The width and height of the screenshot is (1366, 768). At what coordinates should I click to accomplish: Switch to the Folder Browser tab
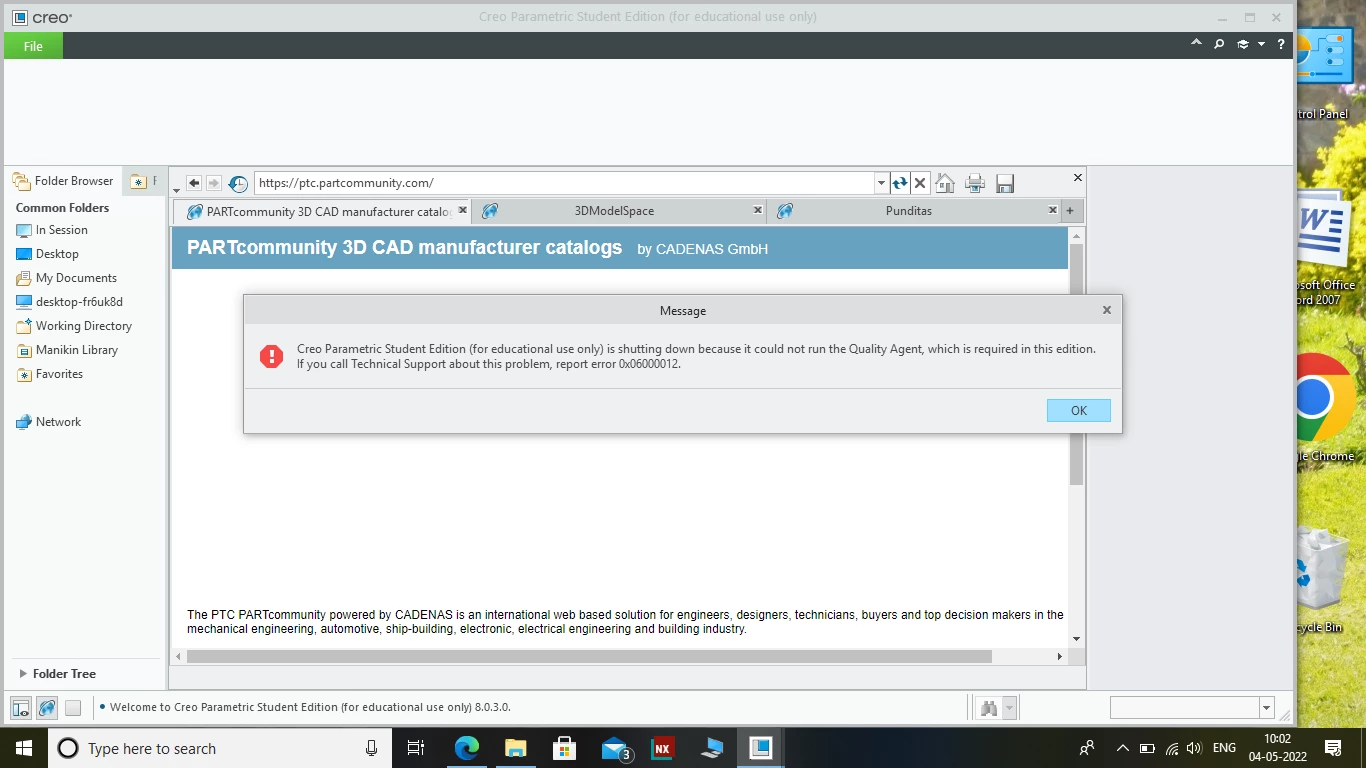[x=63, y=181]
